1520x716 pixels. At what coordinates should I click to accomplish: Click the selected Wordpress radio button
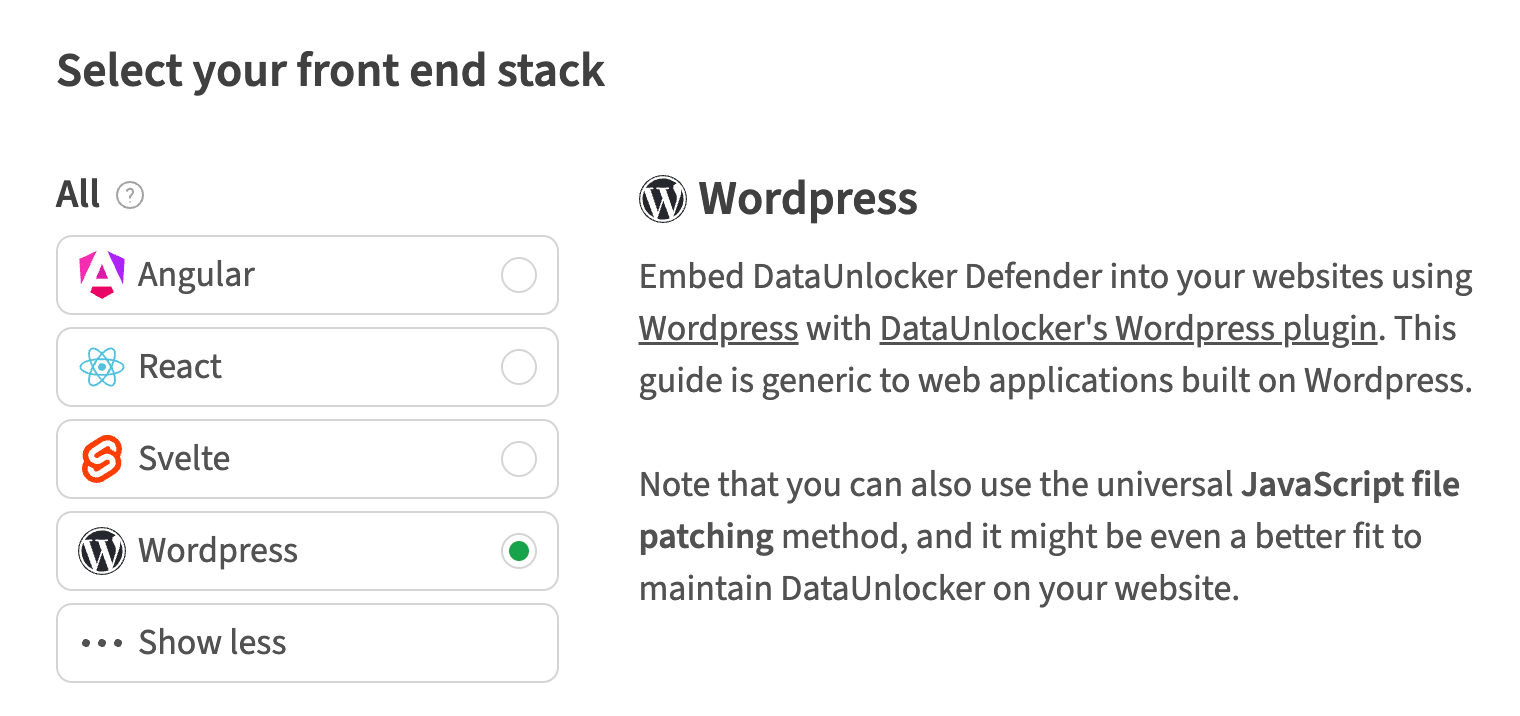coord(518,550)
